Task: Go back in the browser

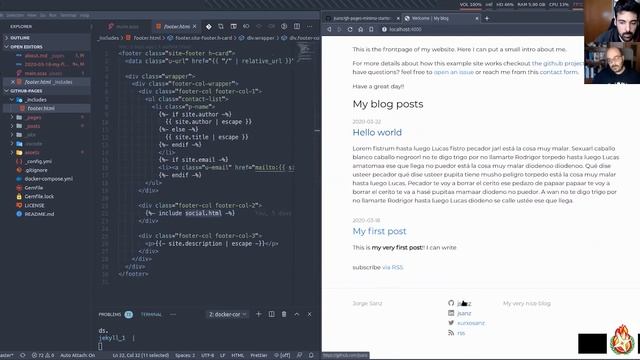Action: pos(329,29)
